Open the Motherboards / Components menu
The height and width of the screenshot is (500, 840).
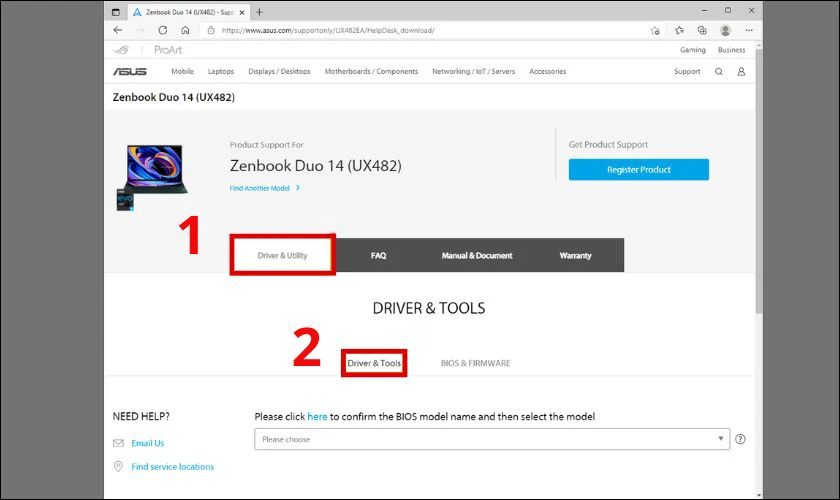pos(371,71)
